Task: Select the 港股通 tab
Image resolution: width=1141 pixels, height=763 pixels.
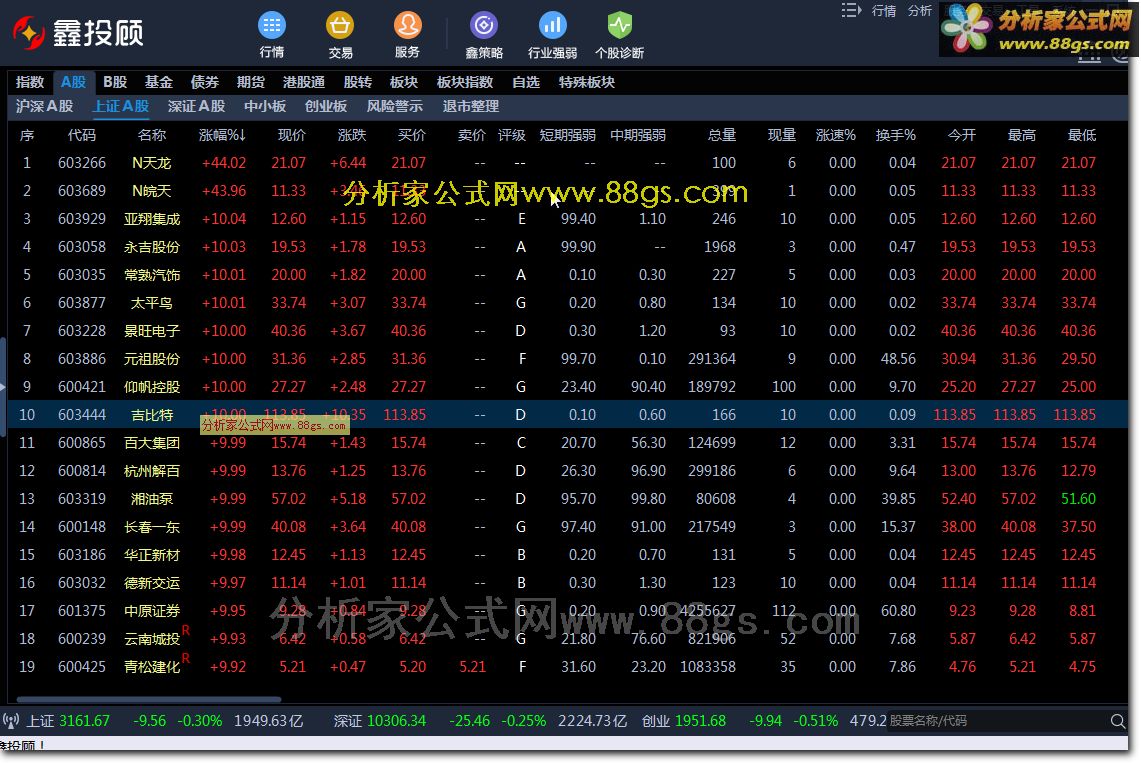Action: click(x=303, y=82)
